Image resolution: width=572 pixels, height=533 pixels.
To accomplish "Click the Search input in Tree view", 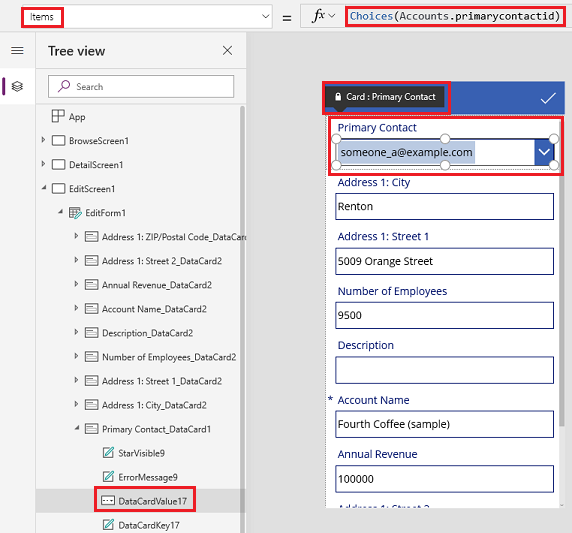I will [x=141, y=86].
